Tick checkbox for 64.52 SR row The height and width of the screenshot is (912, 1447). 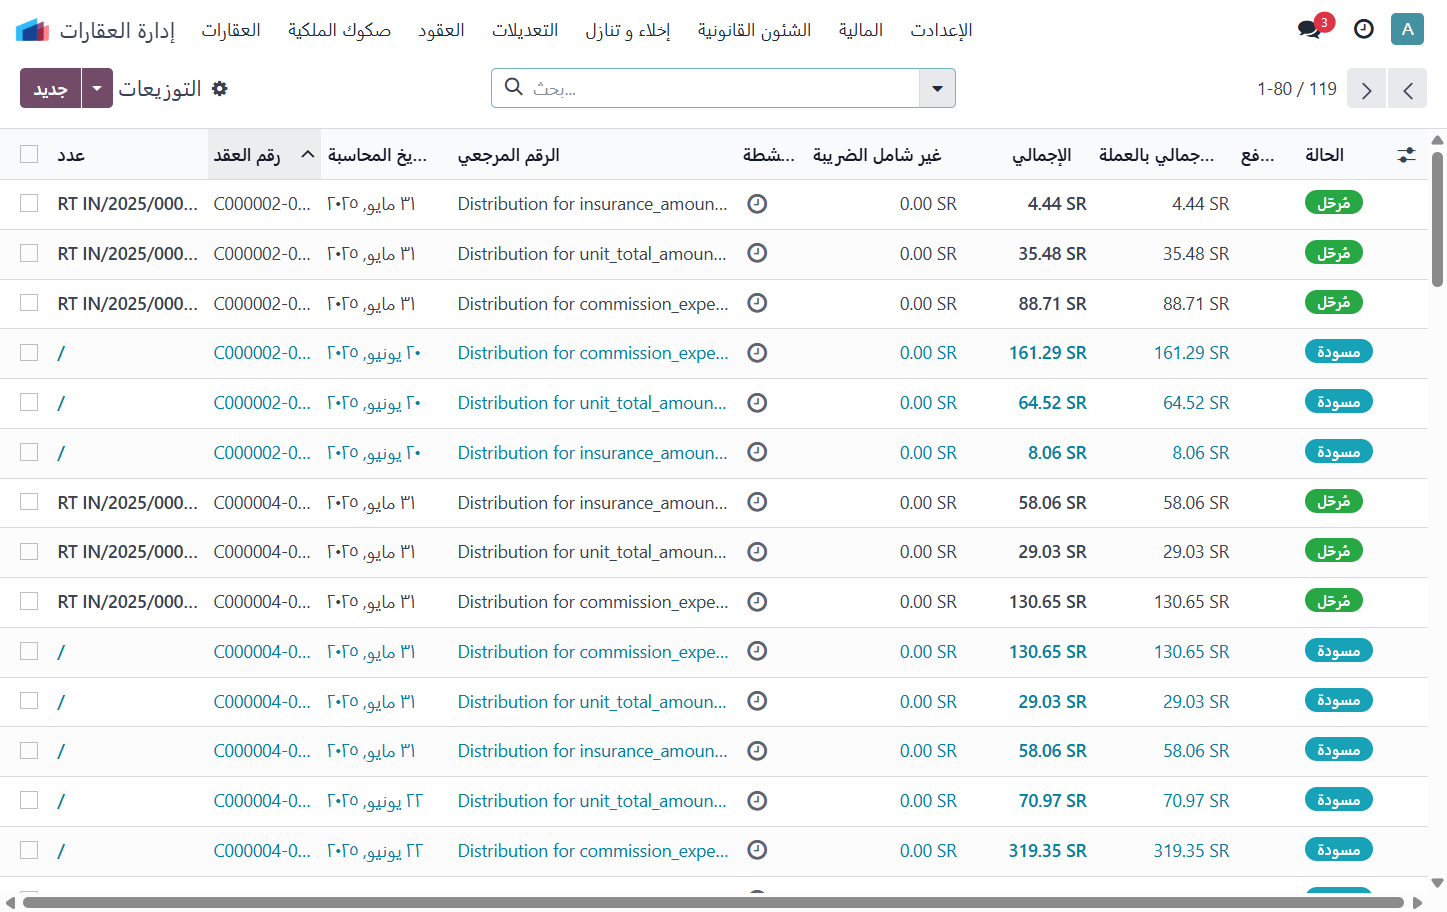click(x=29, y=402)
